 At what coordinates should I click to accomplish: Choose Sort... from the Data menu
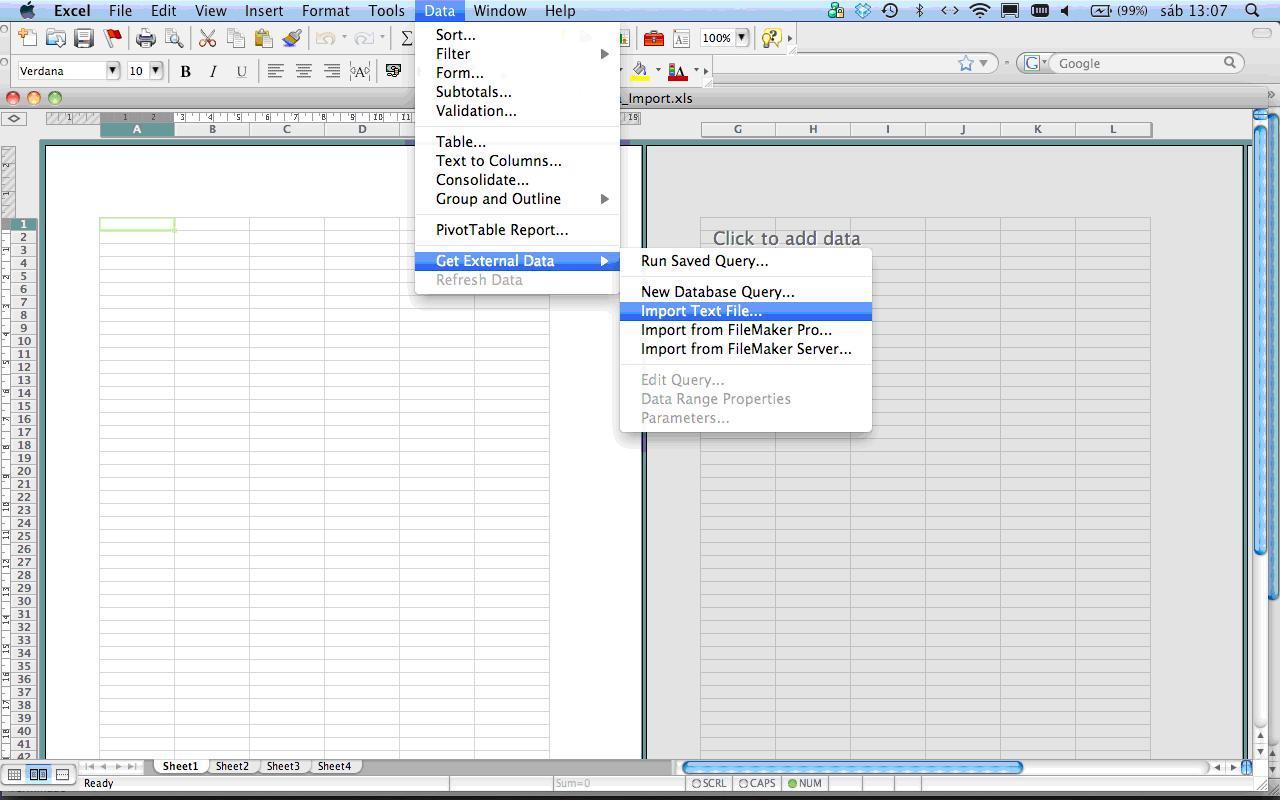click(517, 35)
